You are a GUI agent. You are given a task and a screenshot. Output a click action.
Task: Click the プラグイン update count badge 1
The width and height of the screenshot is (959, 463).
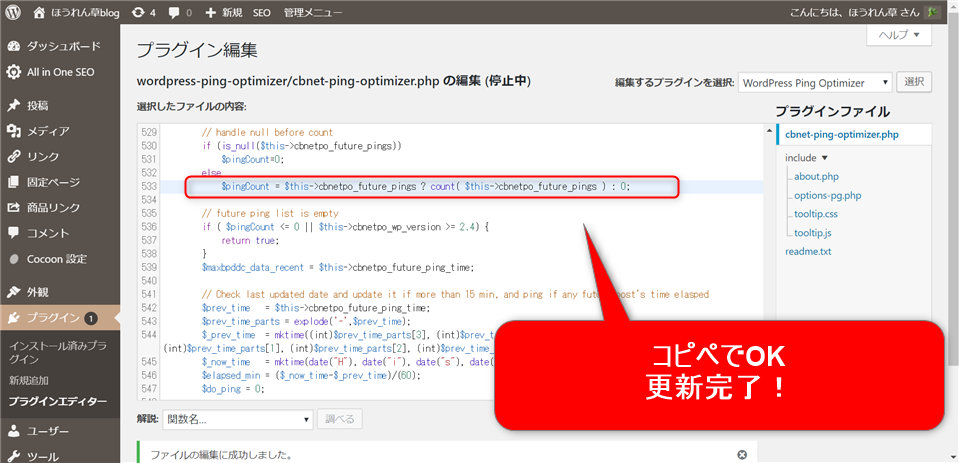pos(91,318)
